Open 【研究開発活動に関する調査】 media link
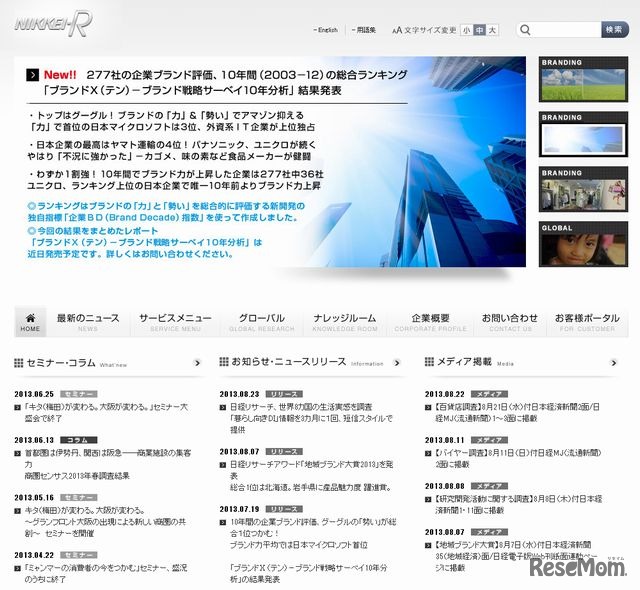640x590 pixels. 518,504
